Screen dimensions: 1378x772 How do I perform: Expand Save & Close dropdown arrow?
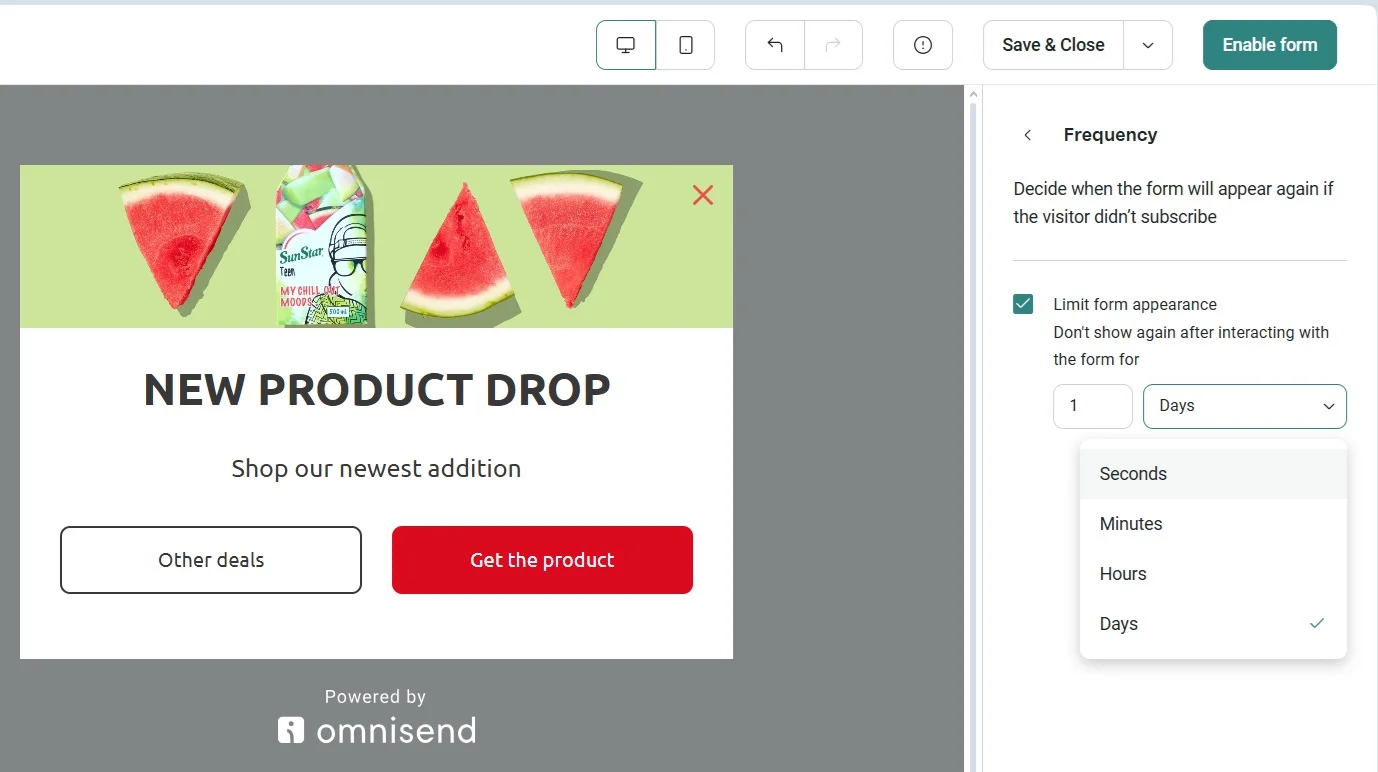[1148, 45]
